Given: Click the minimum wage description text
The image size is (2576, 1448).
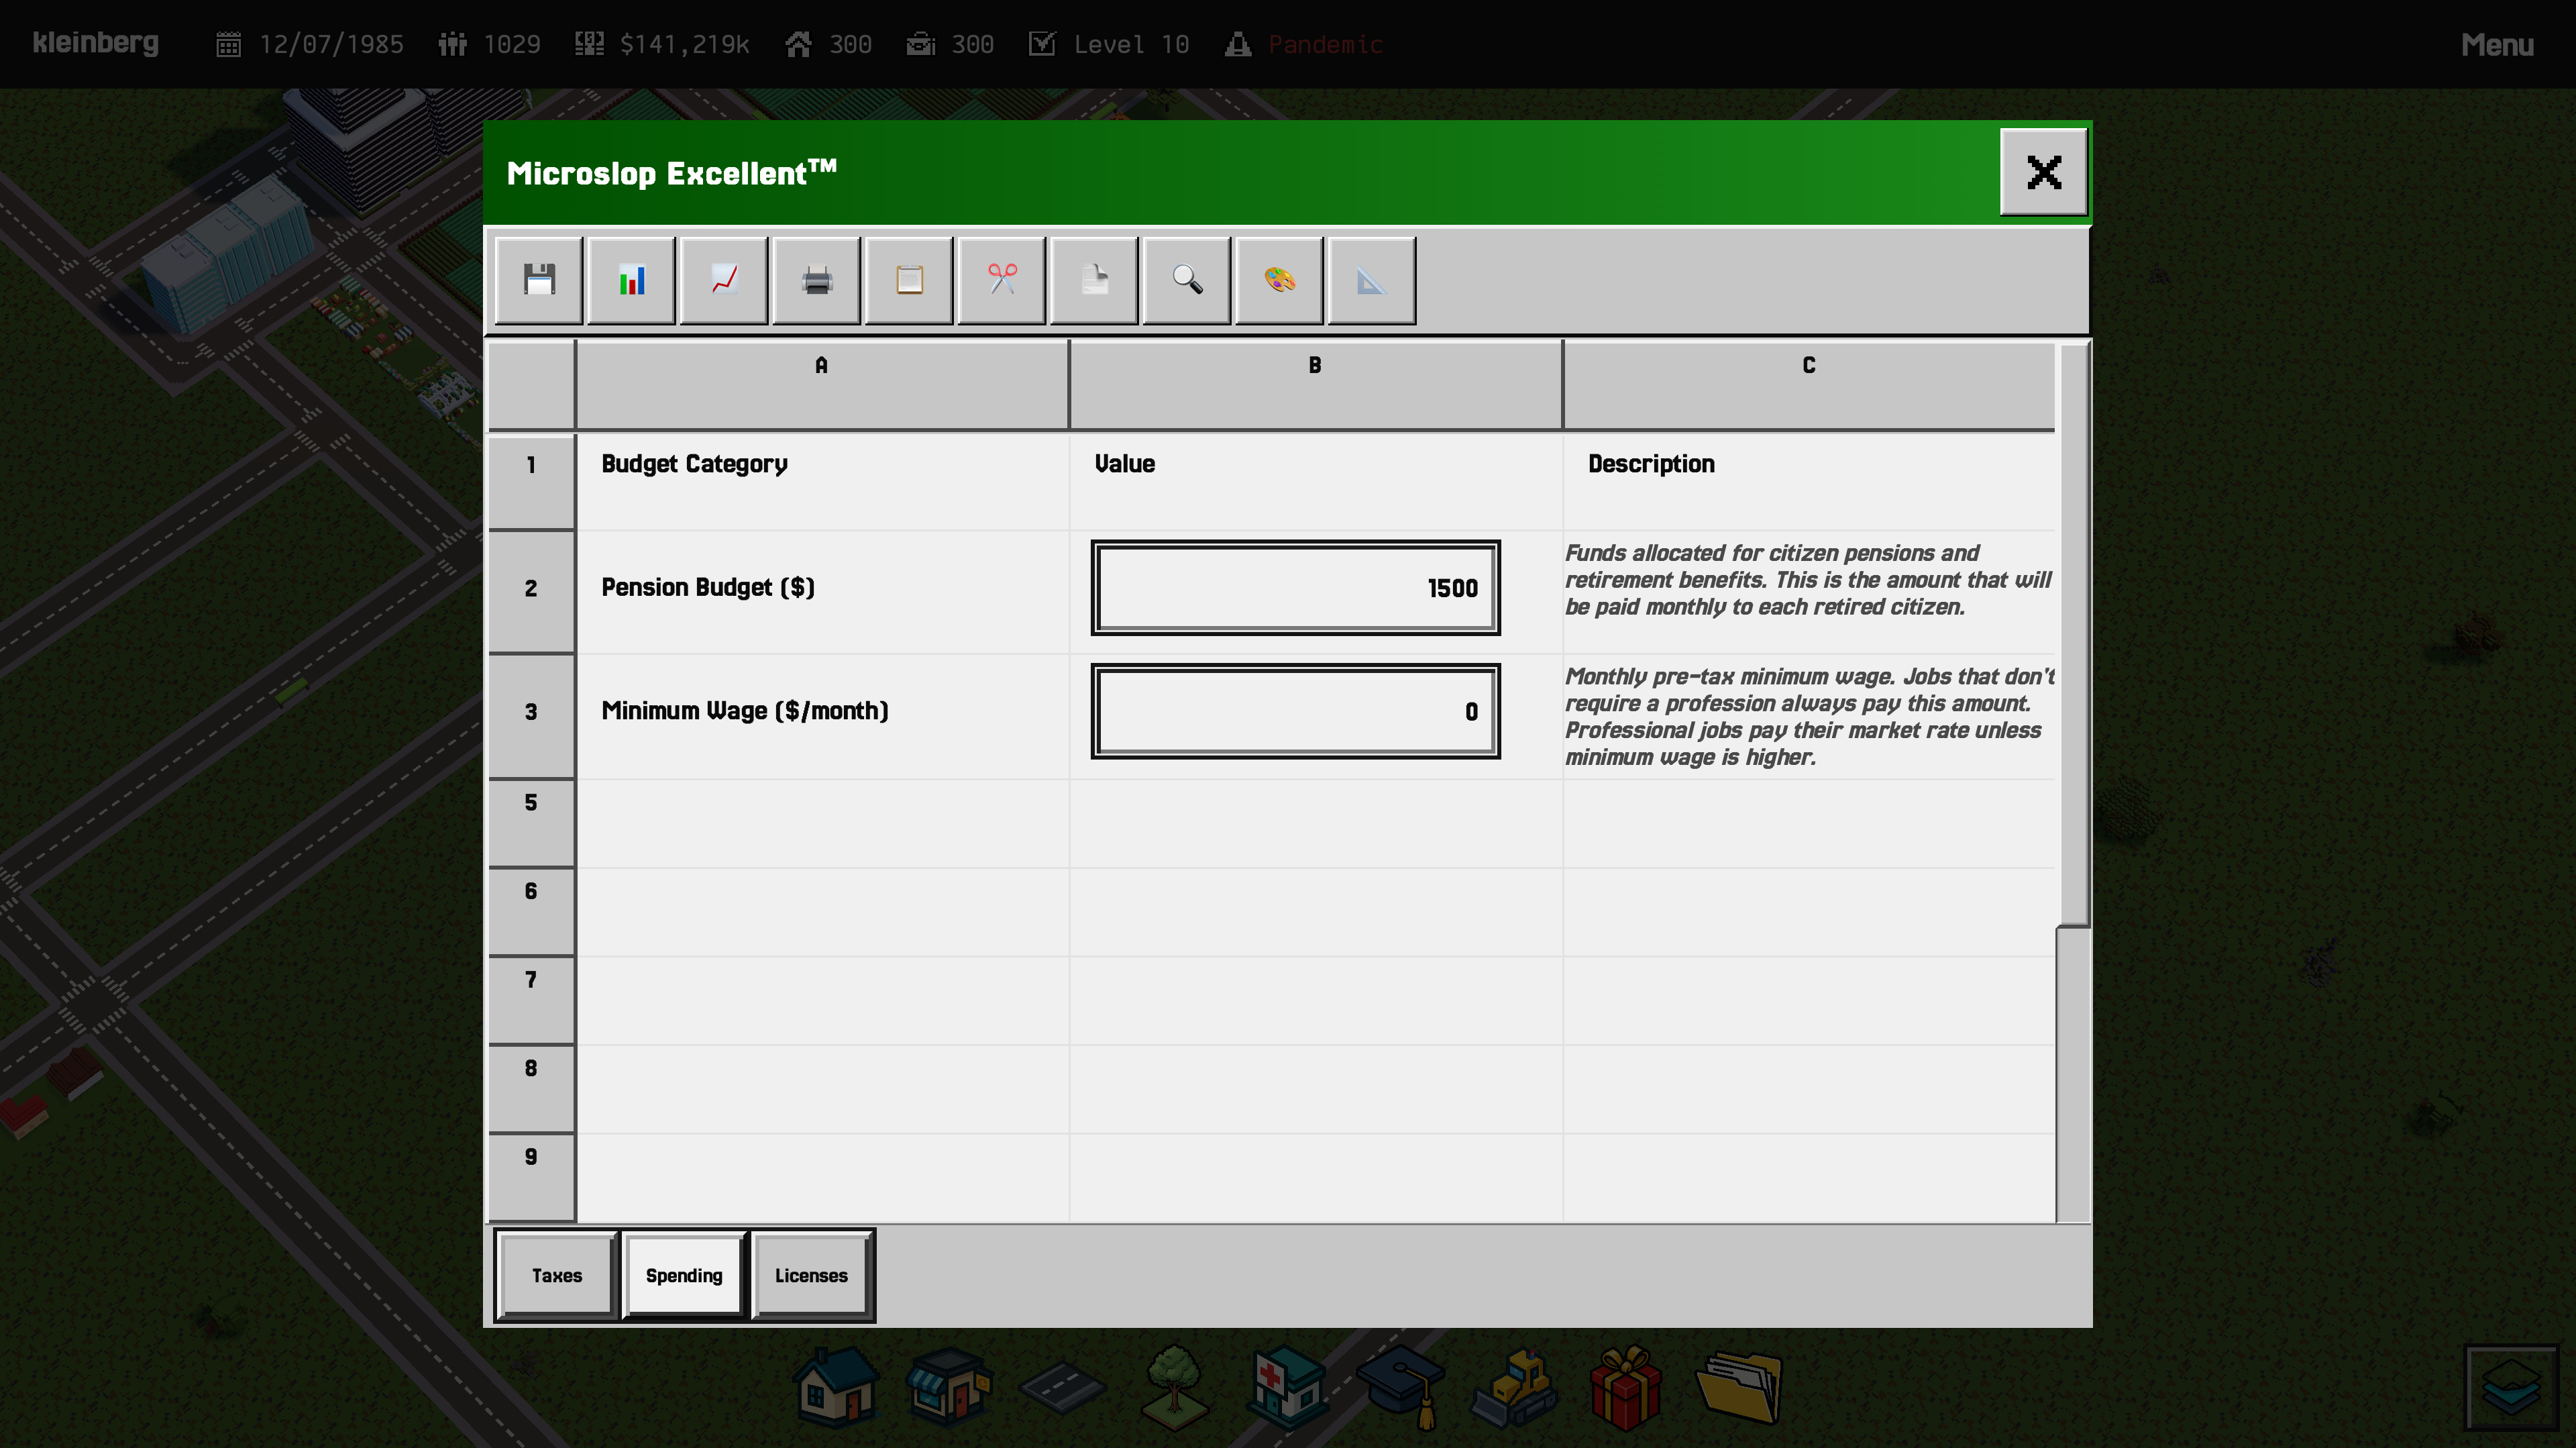Looking at the screenshot, I should (1809, 717).
